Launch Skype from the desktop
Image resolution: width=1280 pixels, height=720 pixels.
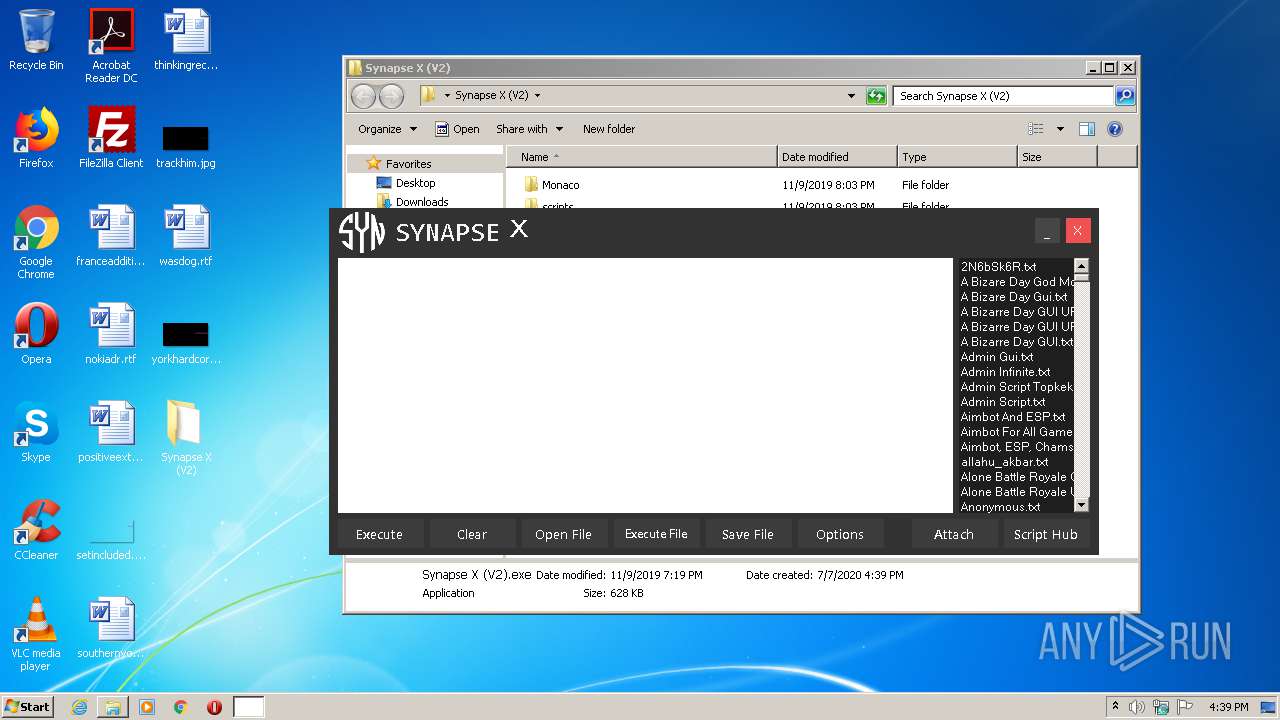pos(36,432)
